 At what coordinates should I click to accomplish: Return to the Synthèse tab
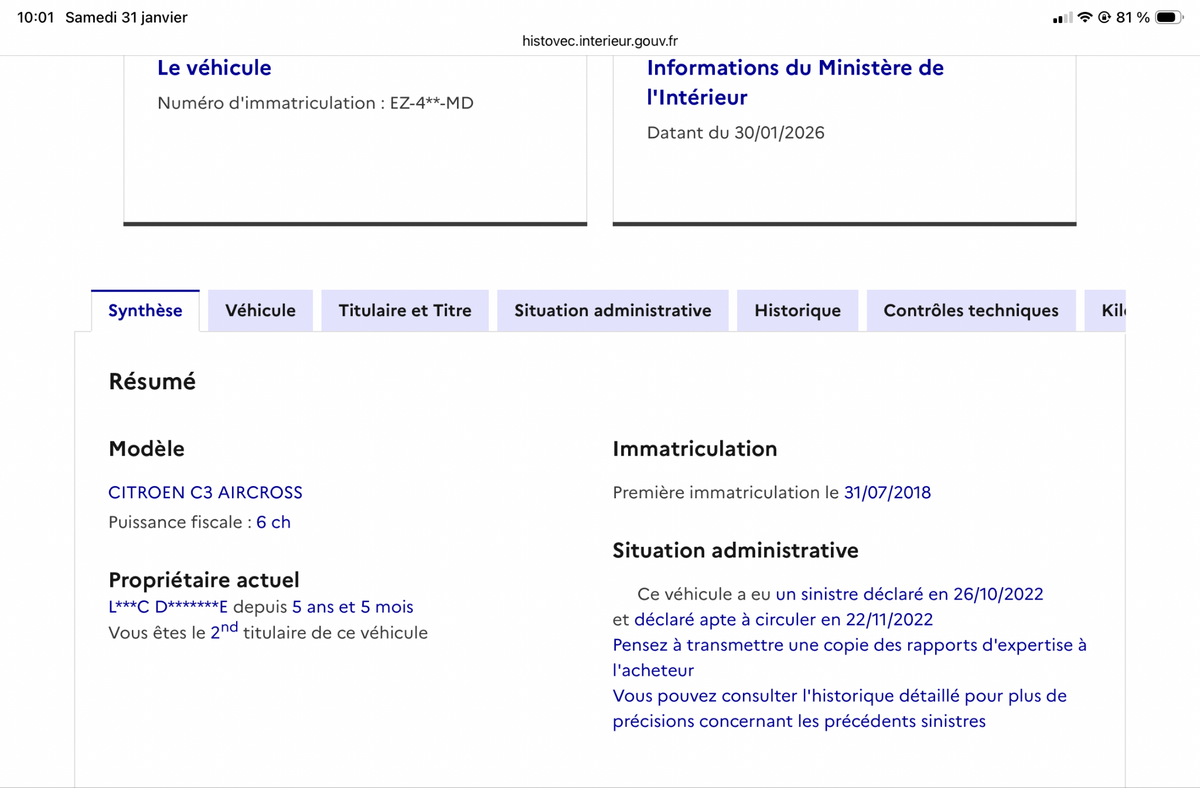(x=145, y=310)
